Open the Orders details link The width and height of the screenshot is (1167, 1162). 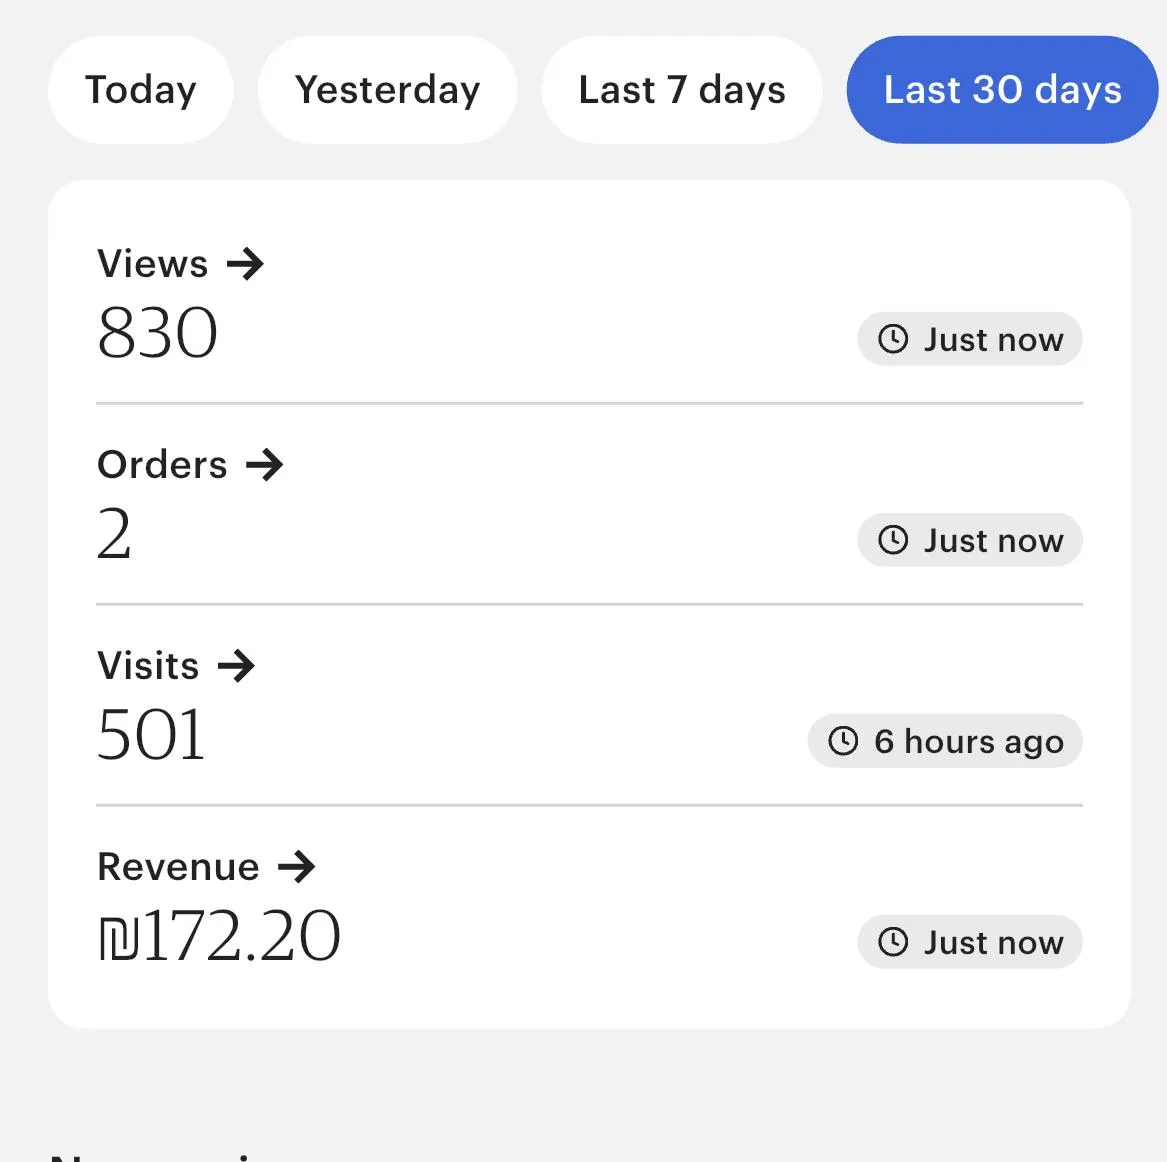pos(163,465)
